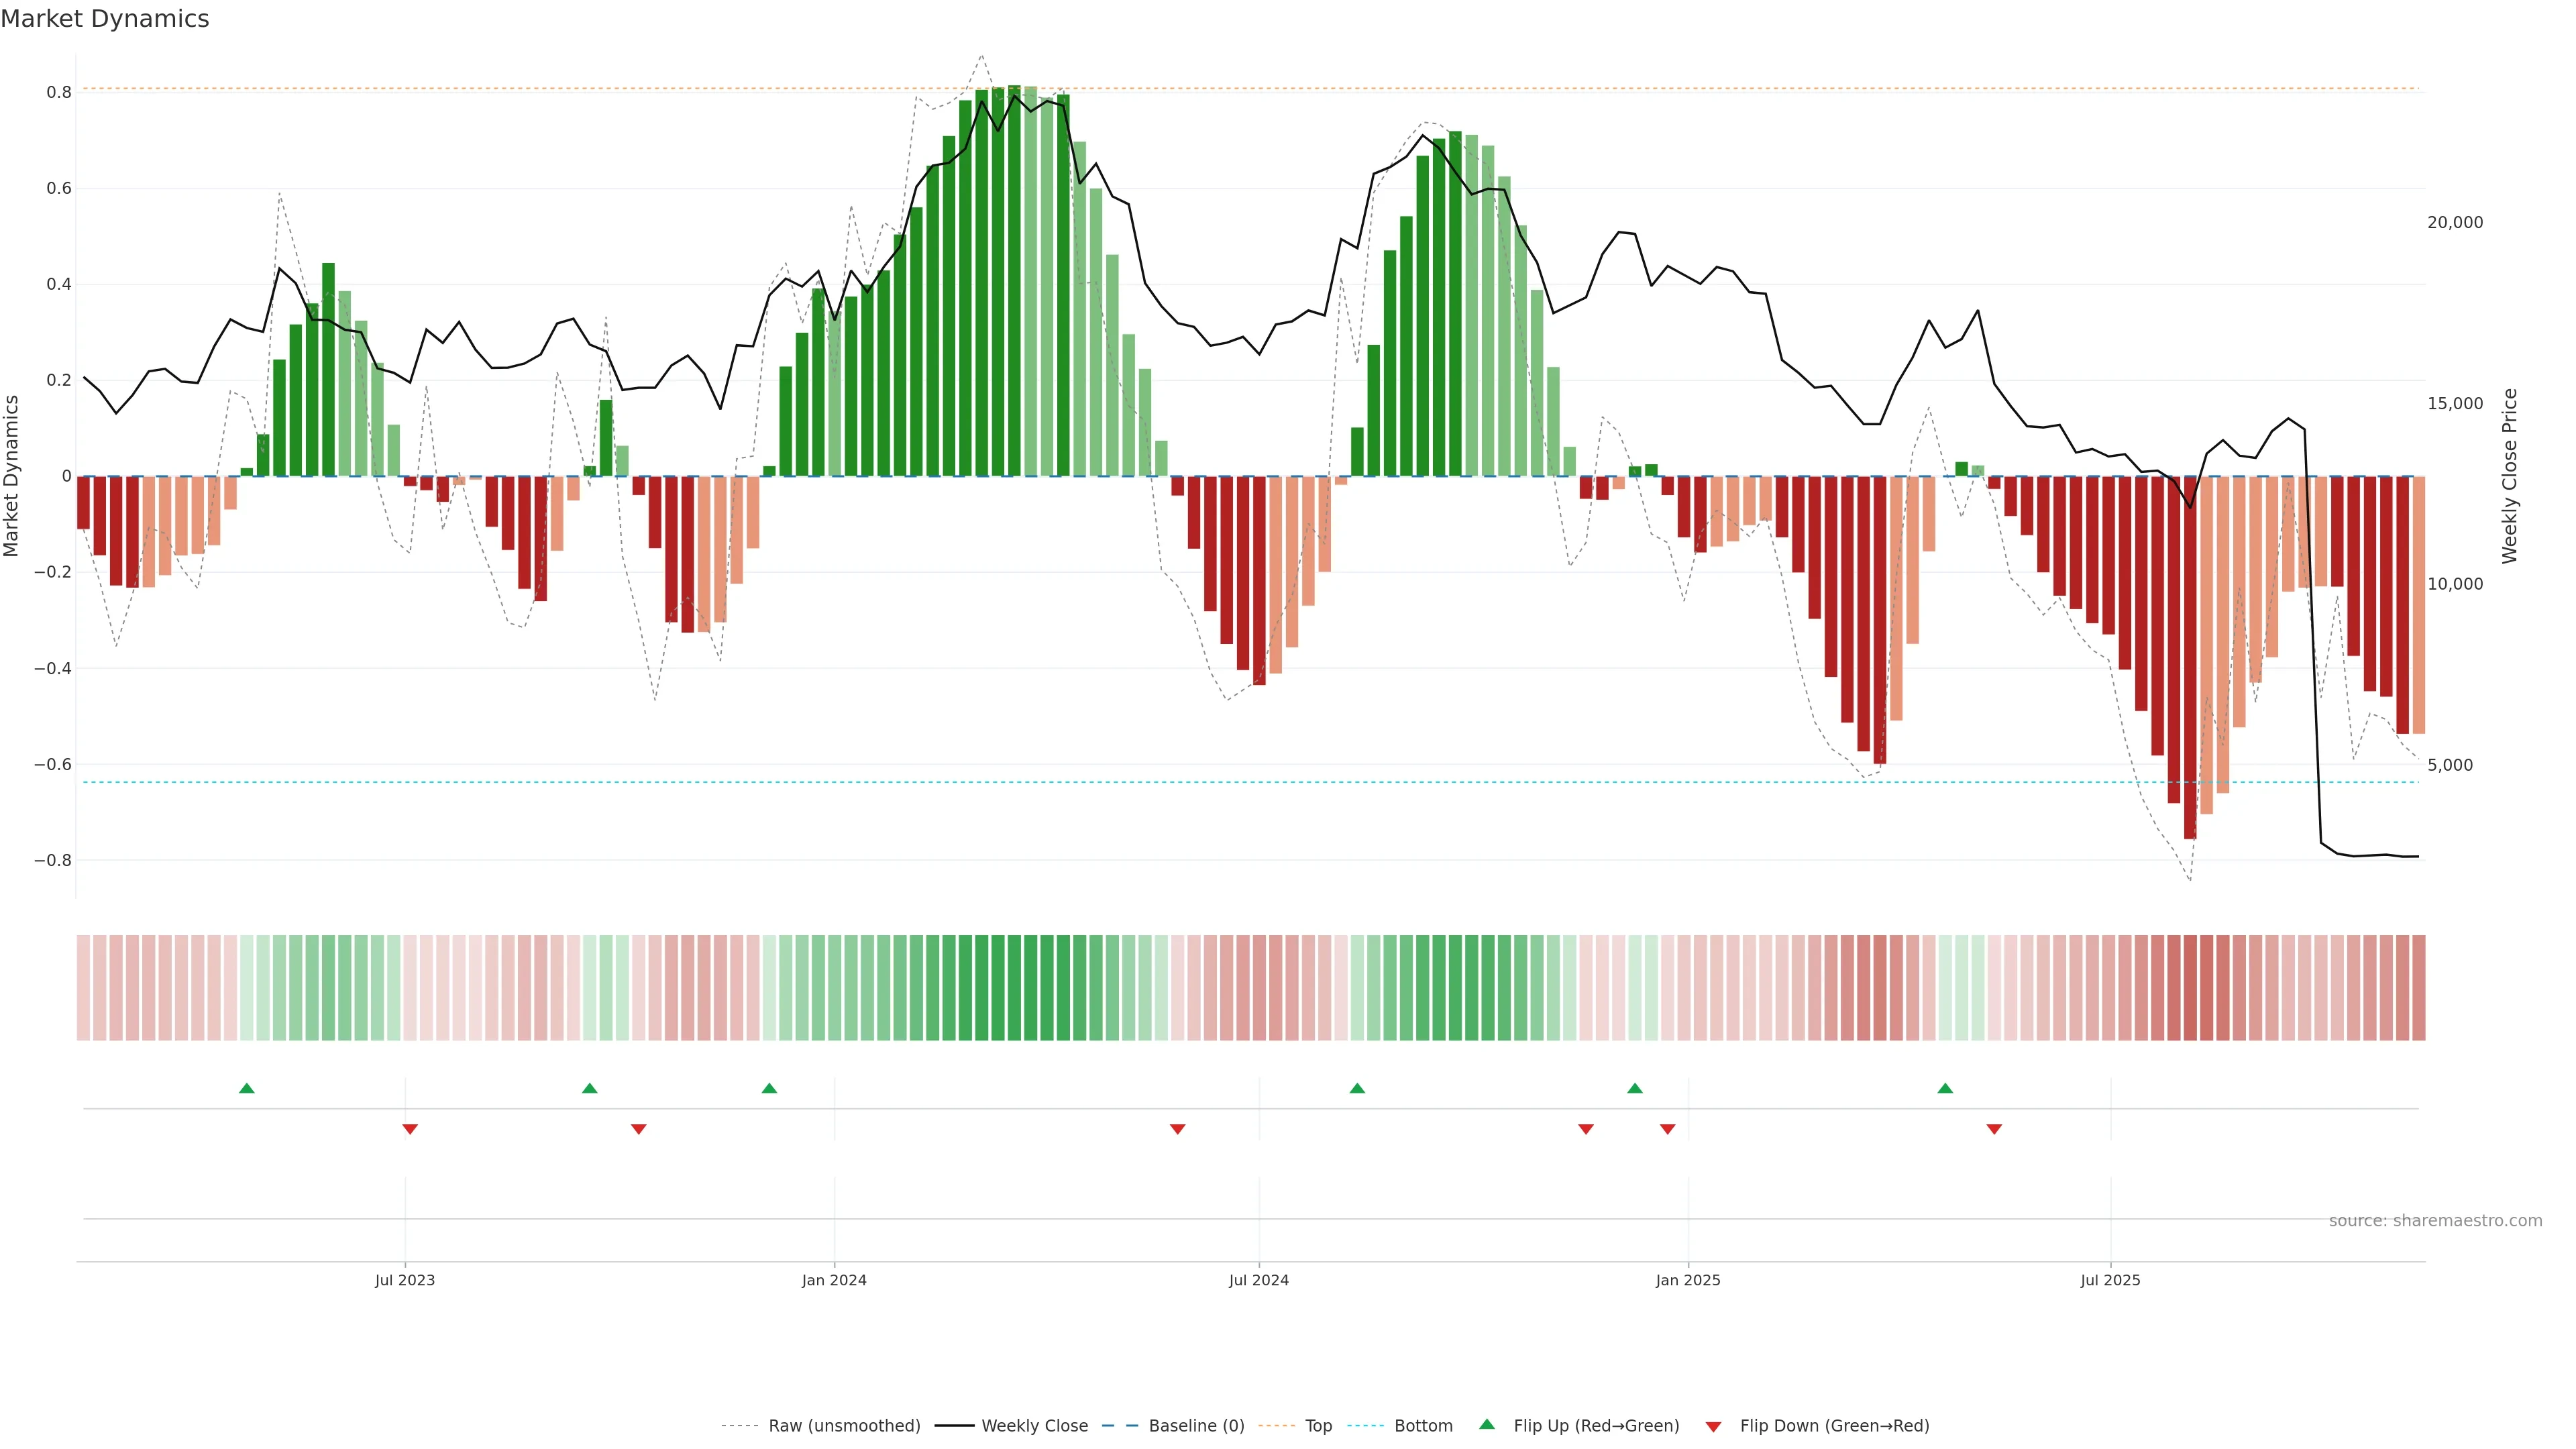This screenshot has height=1449, width=2576.
Task: Click the earliest green flip-up marker before Jul 2023
Action: pos(247,1088)
